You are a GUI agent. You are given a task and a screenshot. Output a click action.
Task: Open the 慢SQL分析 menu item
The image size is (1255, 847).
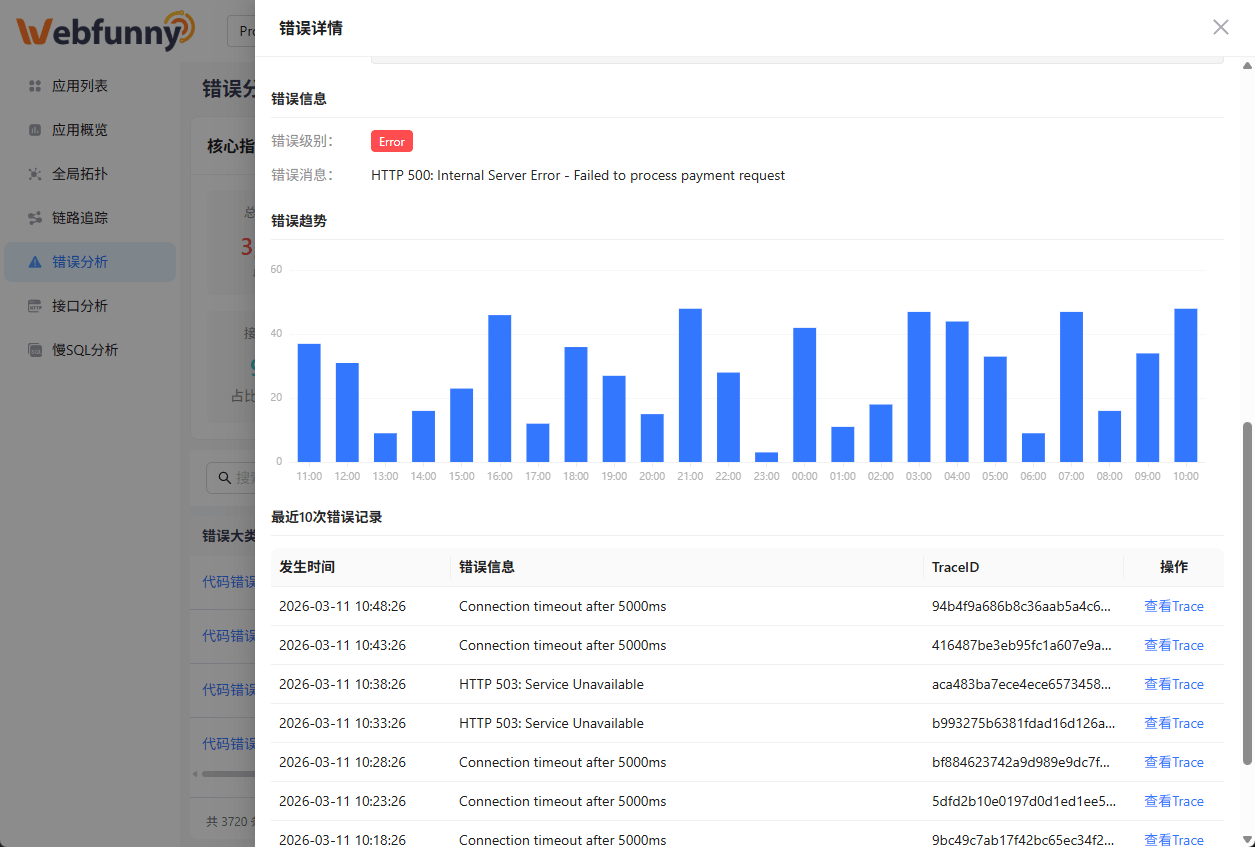(85, 350)
